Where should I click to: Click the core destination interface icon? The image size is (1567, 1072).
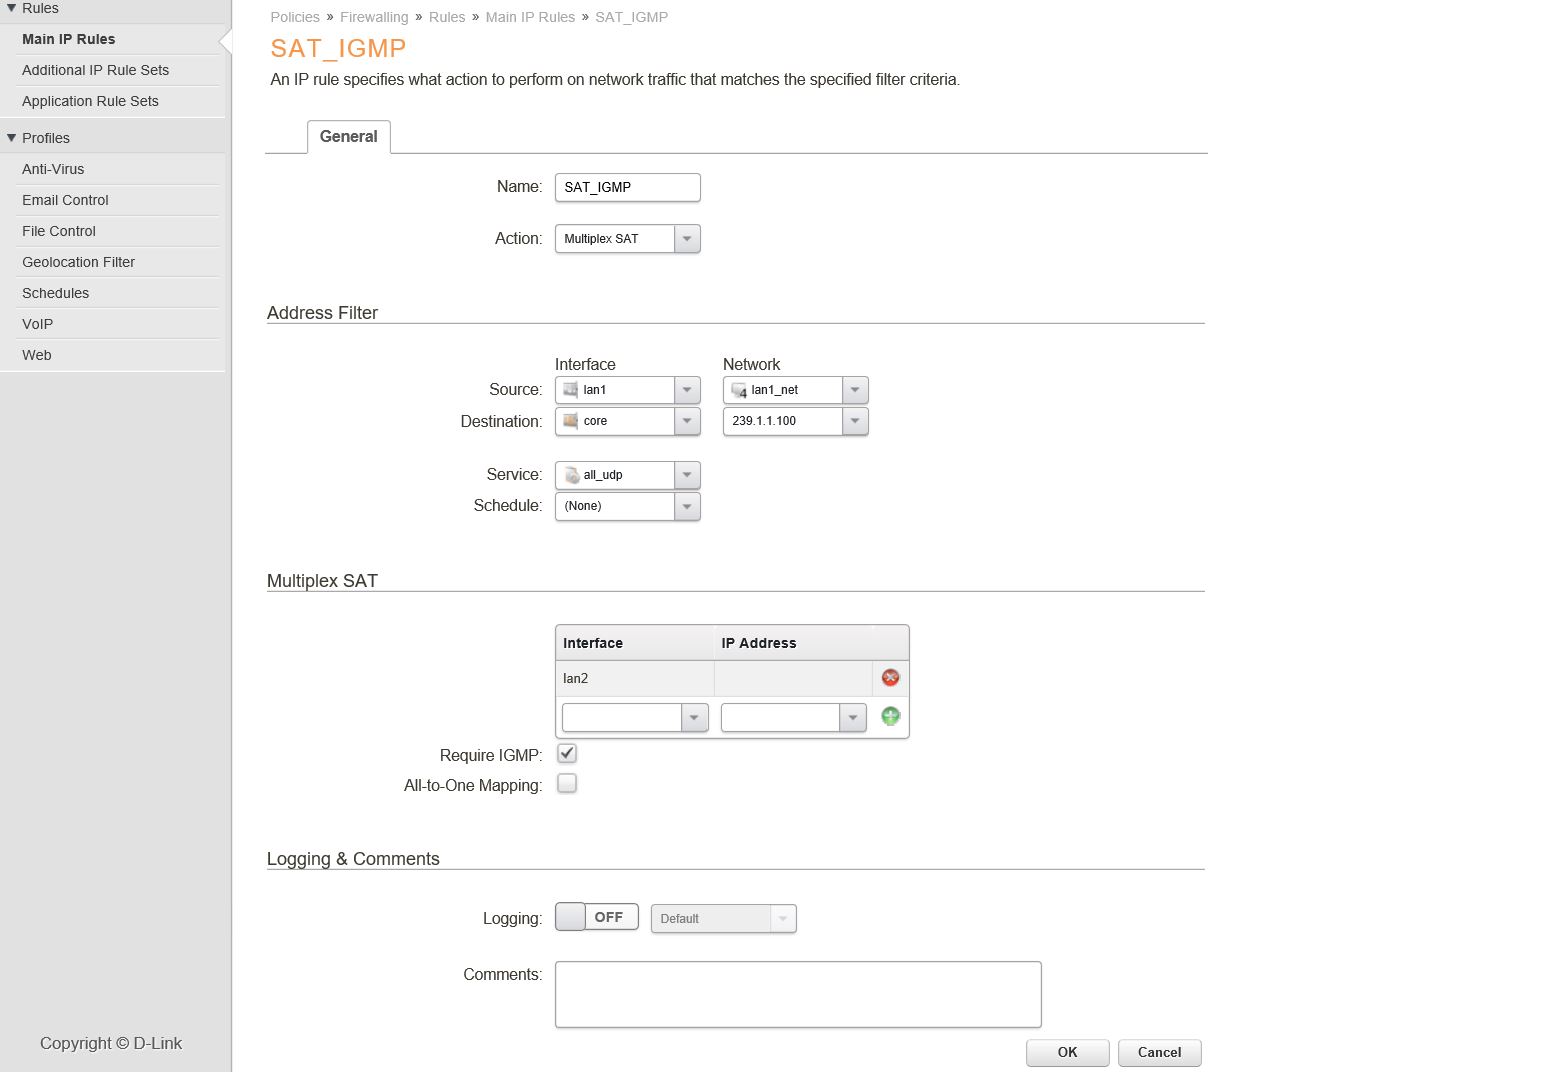(571, 421)
